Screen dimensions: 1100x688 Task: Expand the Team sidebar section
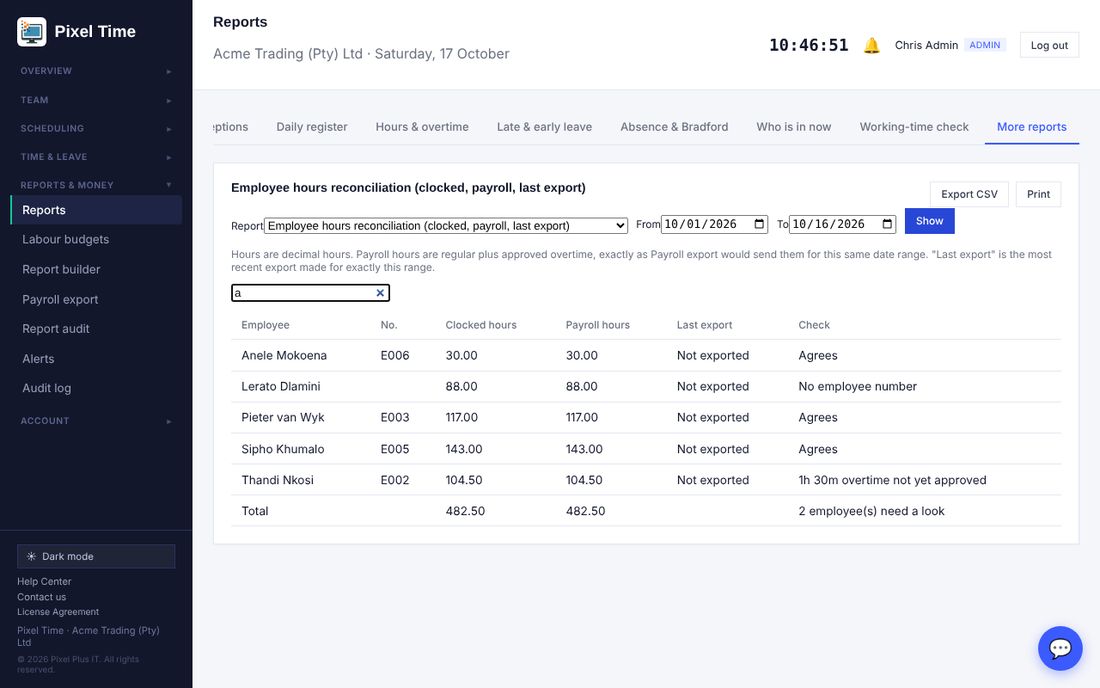[96, 100]
